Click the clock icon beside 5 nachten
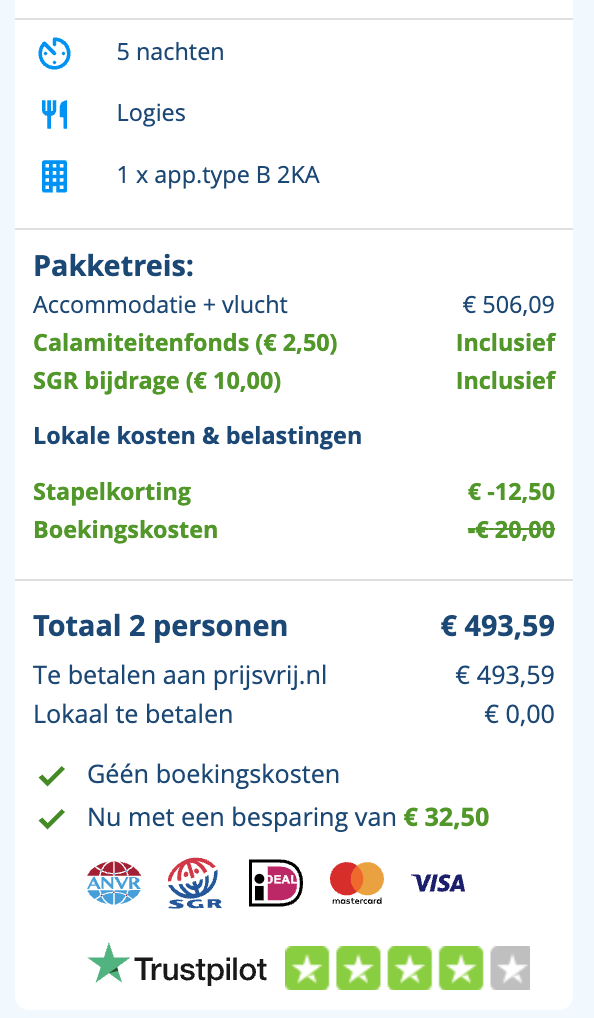 [55, 53]
